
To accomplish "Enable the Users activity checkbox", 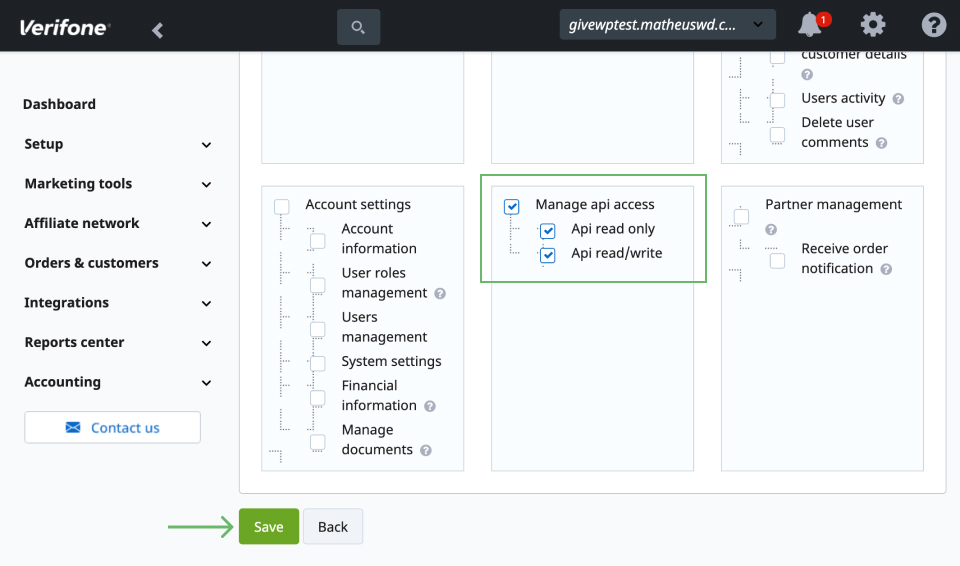I will (778, 100).
